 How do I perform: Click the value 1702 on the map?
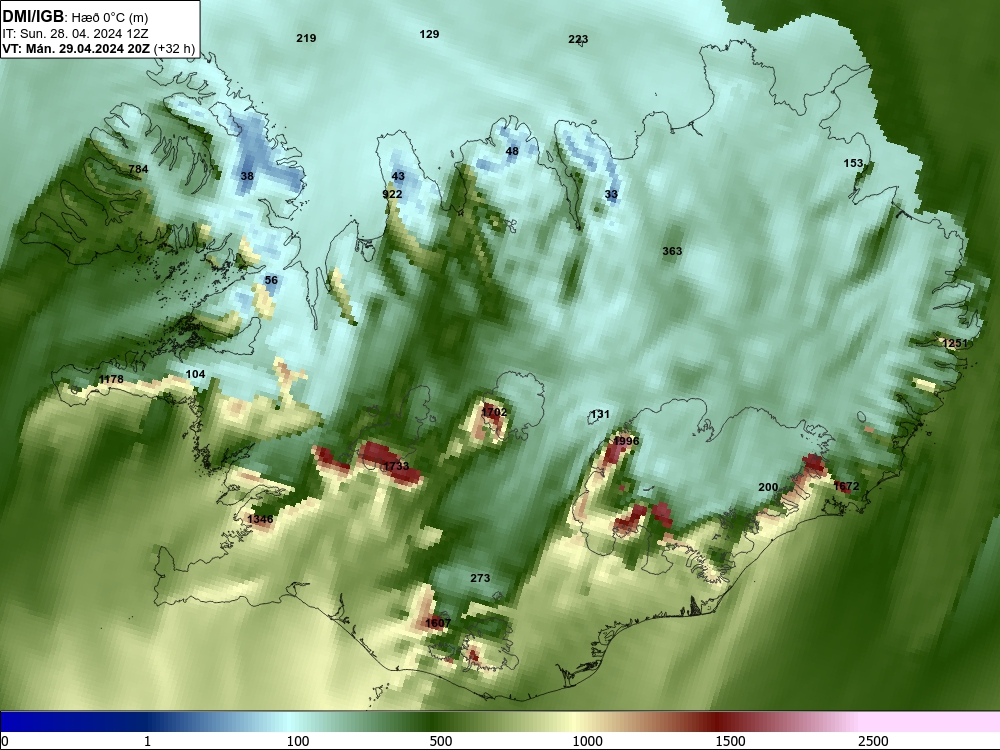point(494,412)
